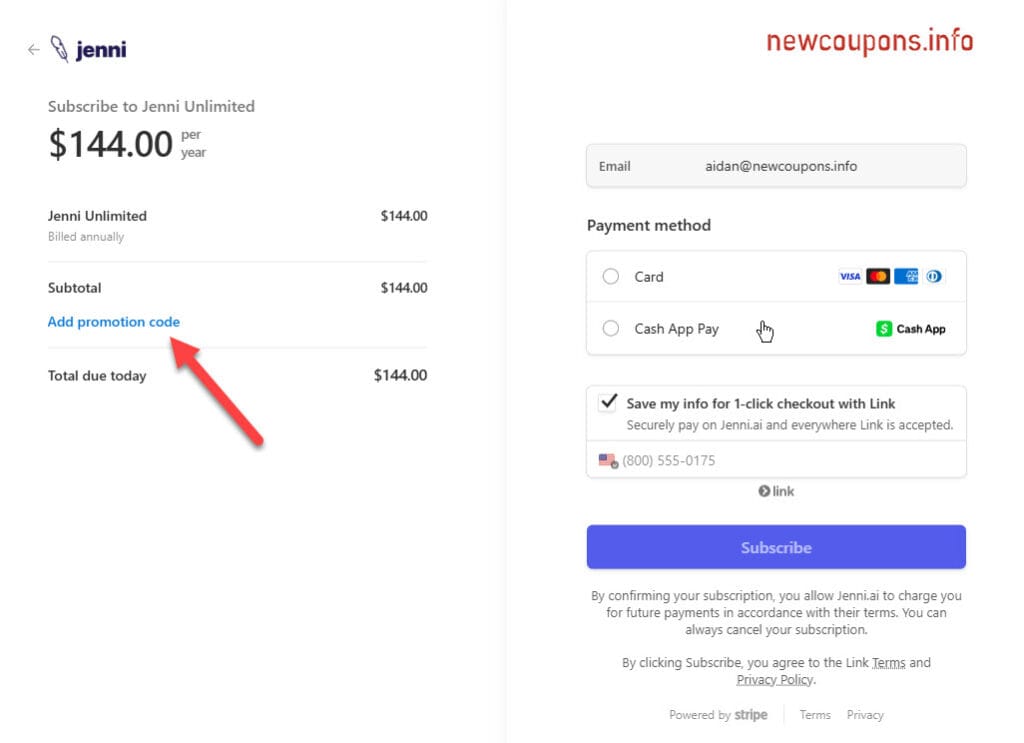Open the footer Terms link

pos(815,715)
